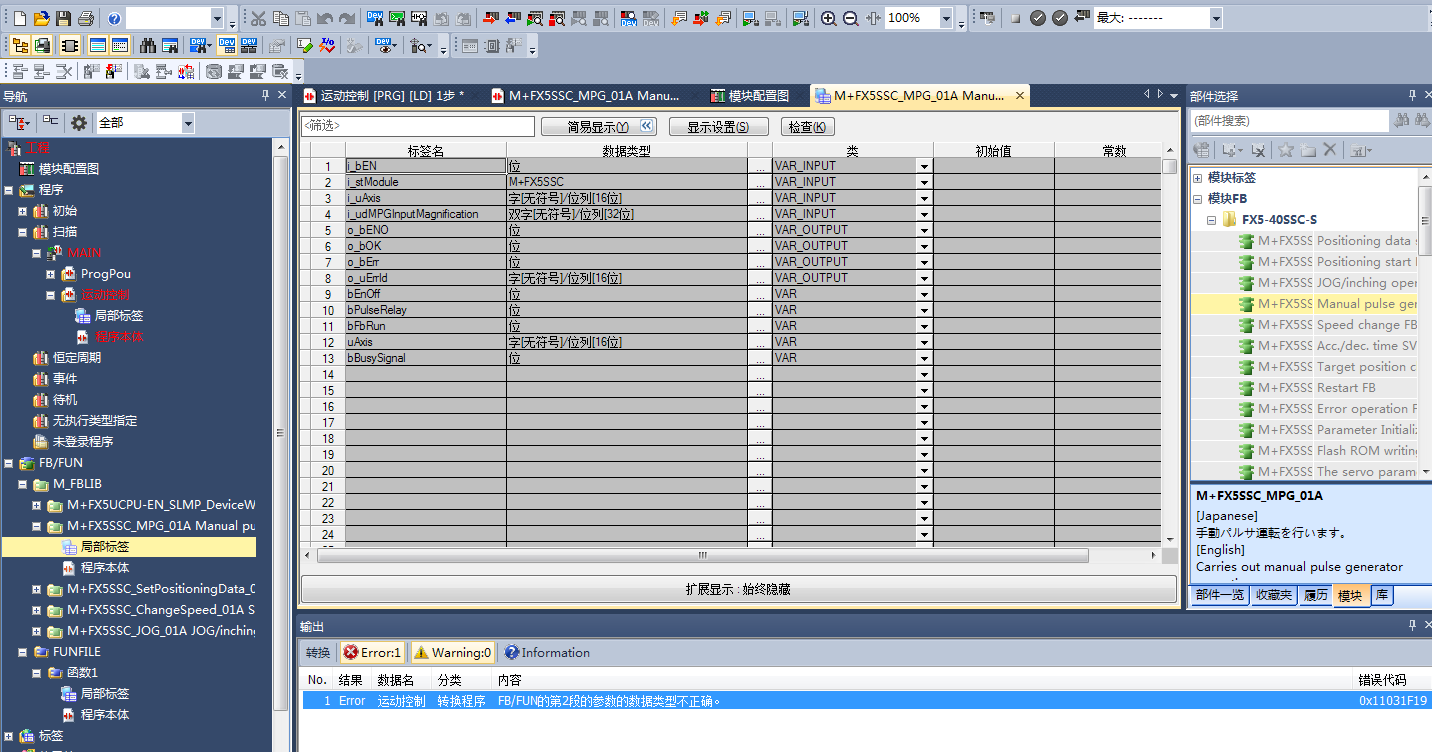Switch to the 模块配置图 editor tab

(750, 95)
